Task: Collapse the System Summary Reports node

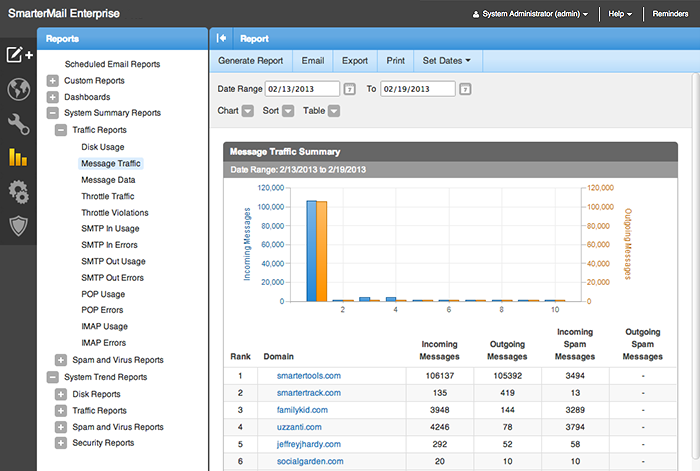Action: (x=53, y=113)
